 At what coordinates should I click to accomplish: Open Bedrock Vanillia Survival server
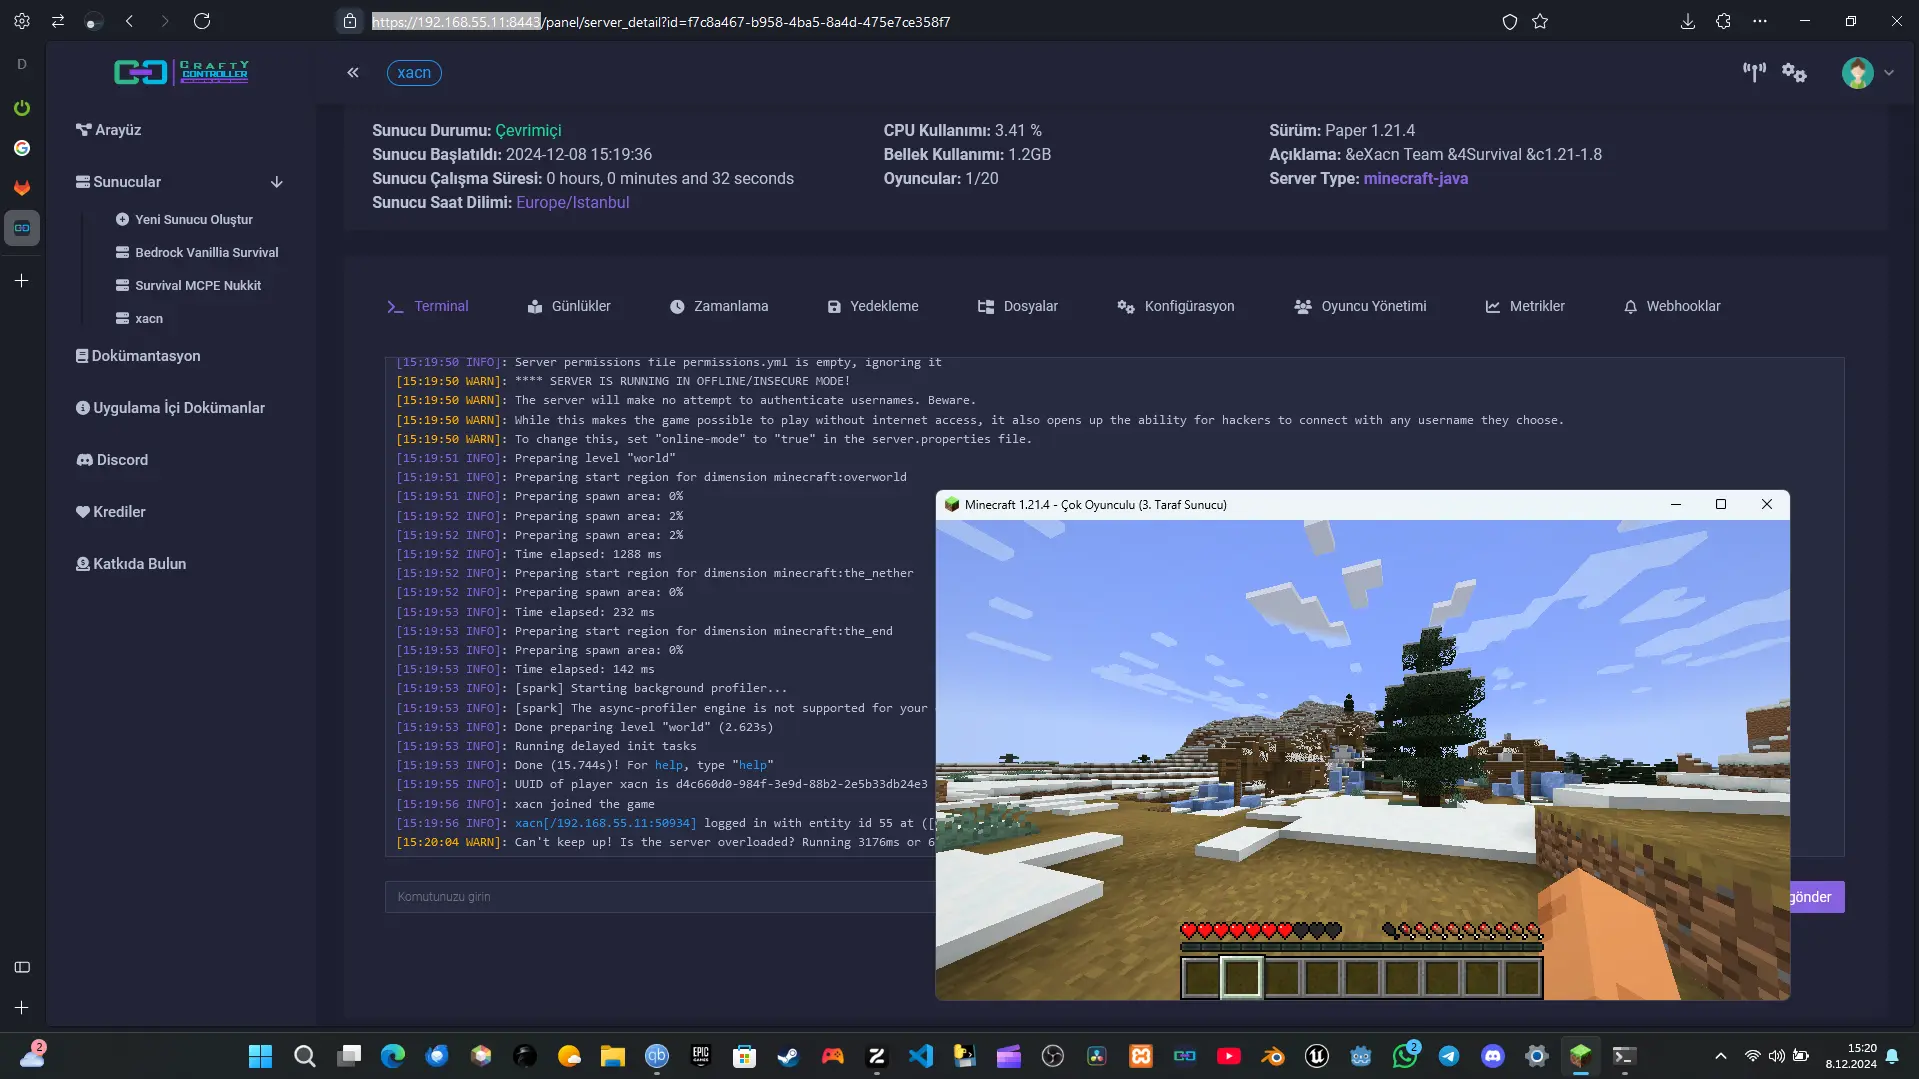197,252
